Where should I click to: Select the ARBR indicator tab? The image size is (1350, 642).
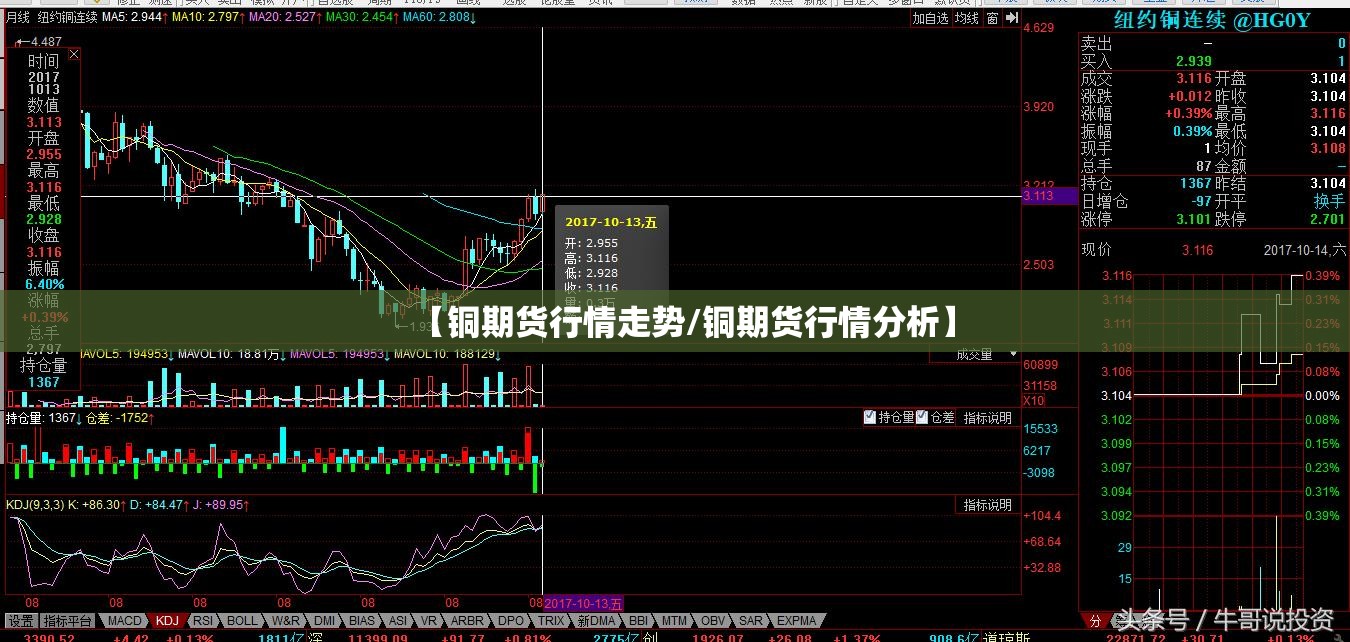click(468, 621)
